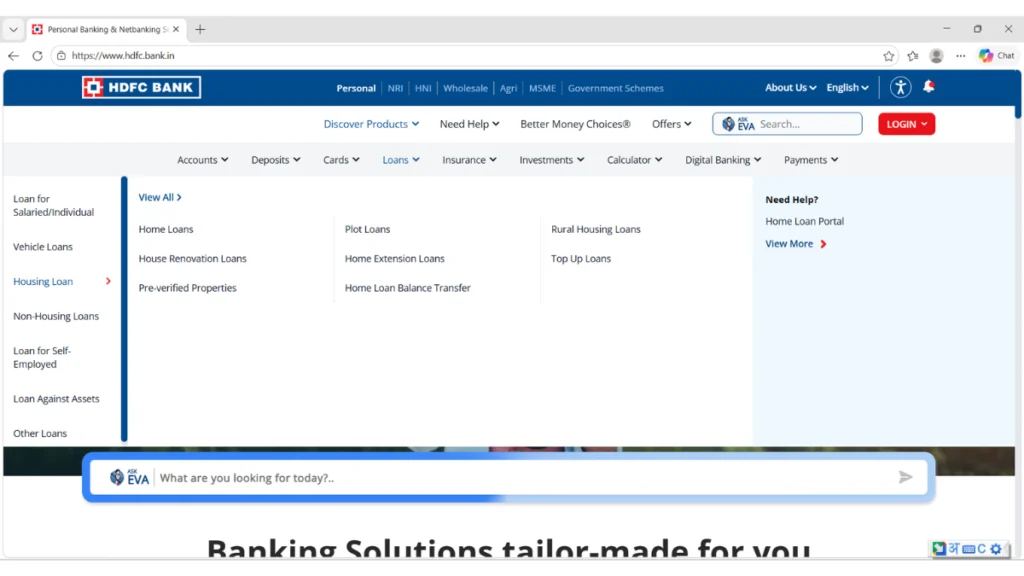This screenshot has height=576, width=1024.
Task: Open Government Schemes section
Action: click(615, 88)
